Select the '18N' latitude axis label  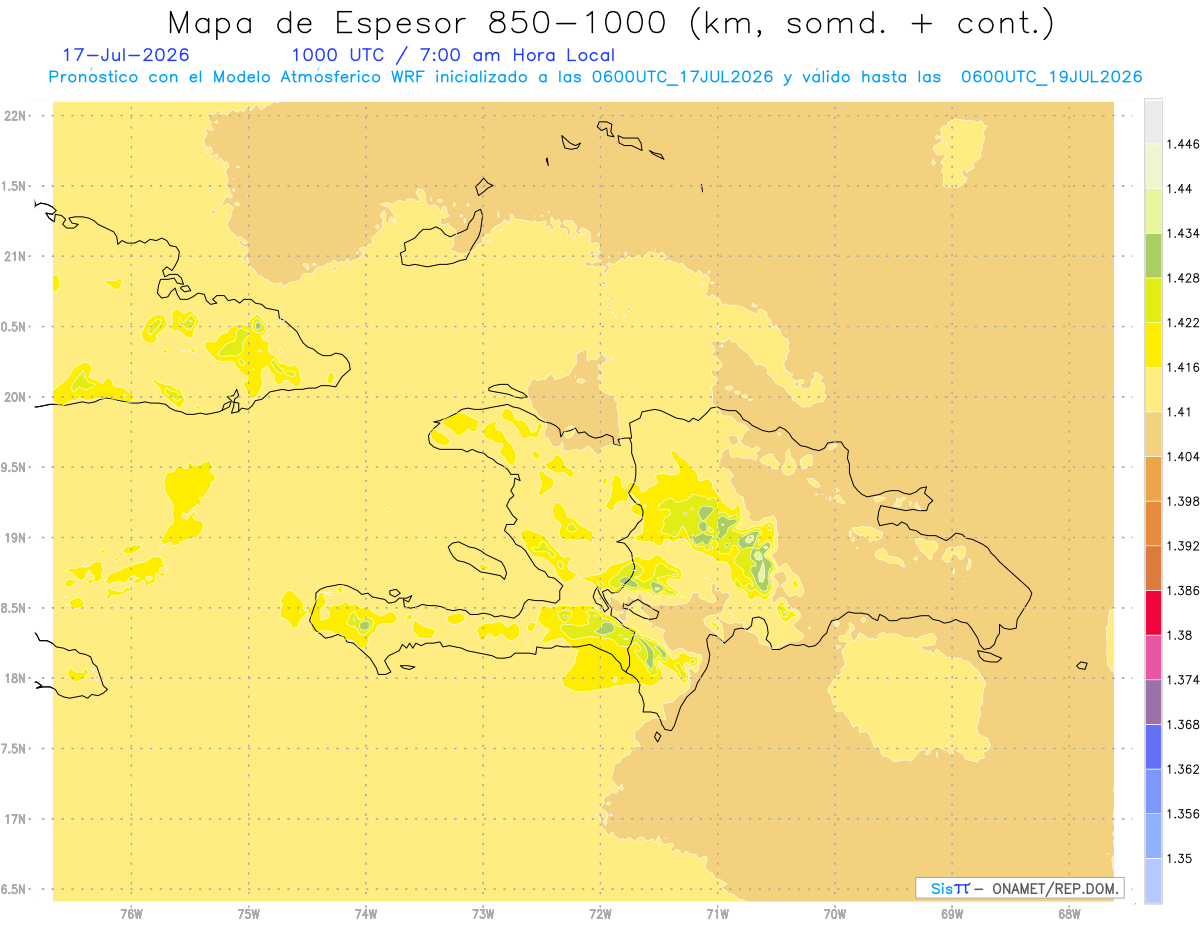click(15, 679)
